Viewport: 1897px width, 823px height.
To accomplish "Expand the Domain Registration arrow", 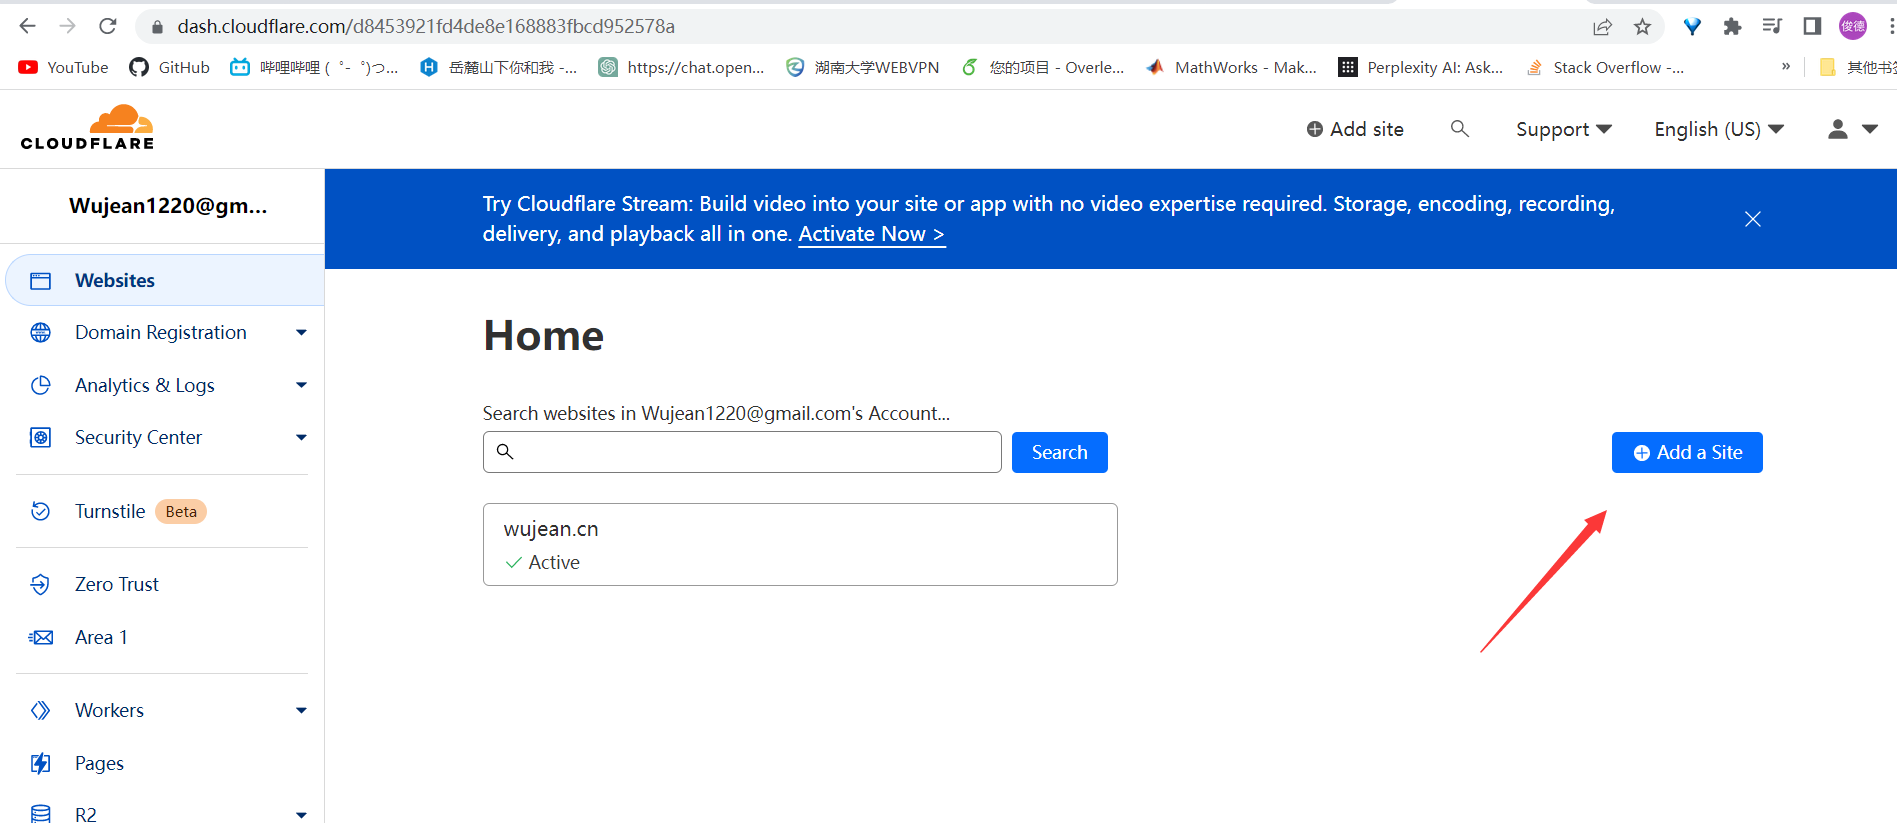I will 301,333.
